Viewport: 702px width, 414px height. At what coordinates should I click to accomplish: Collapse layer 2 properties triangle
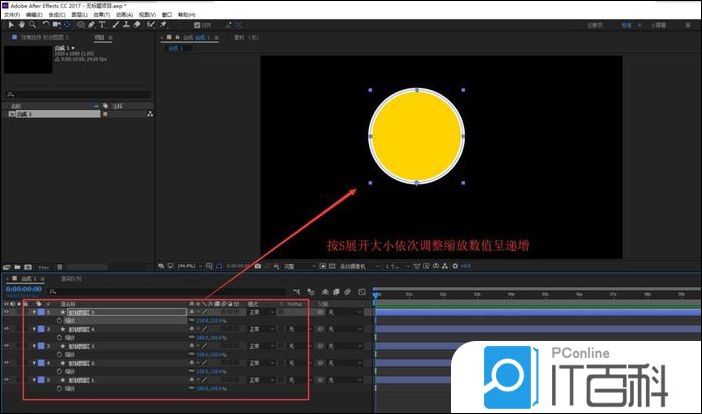pyautogui.click(x=32, y=329)
